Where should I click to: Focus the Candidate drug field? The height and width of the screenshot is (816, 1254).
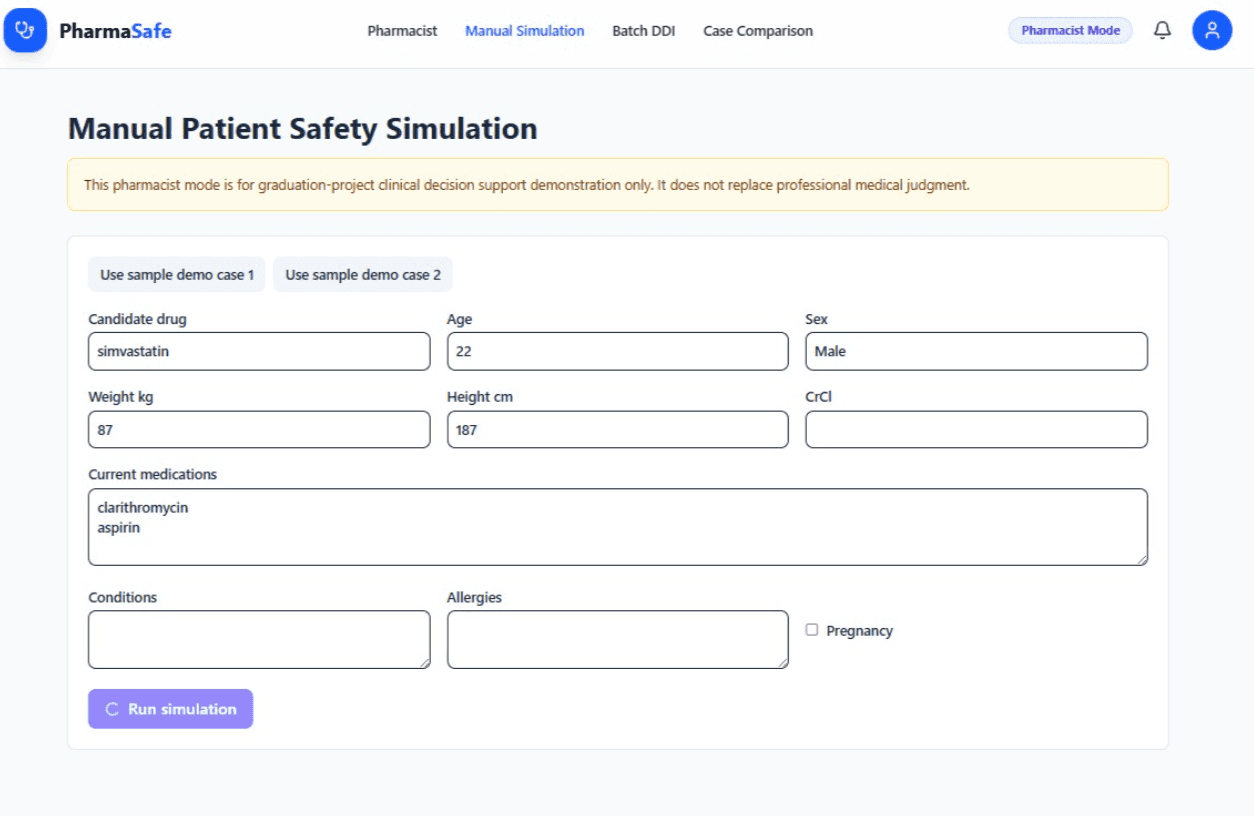tap(259, 351)
